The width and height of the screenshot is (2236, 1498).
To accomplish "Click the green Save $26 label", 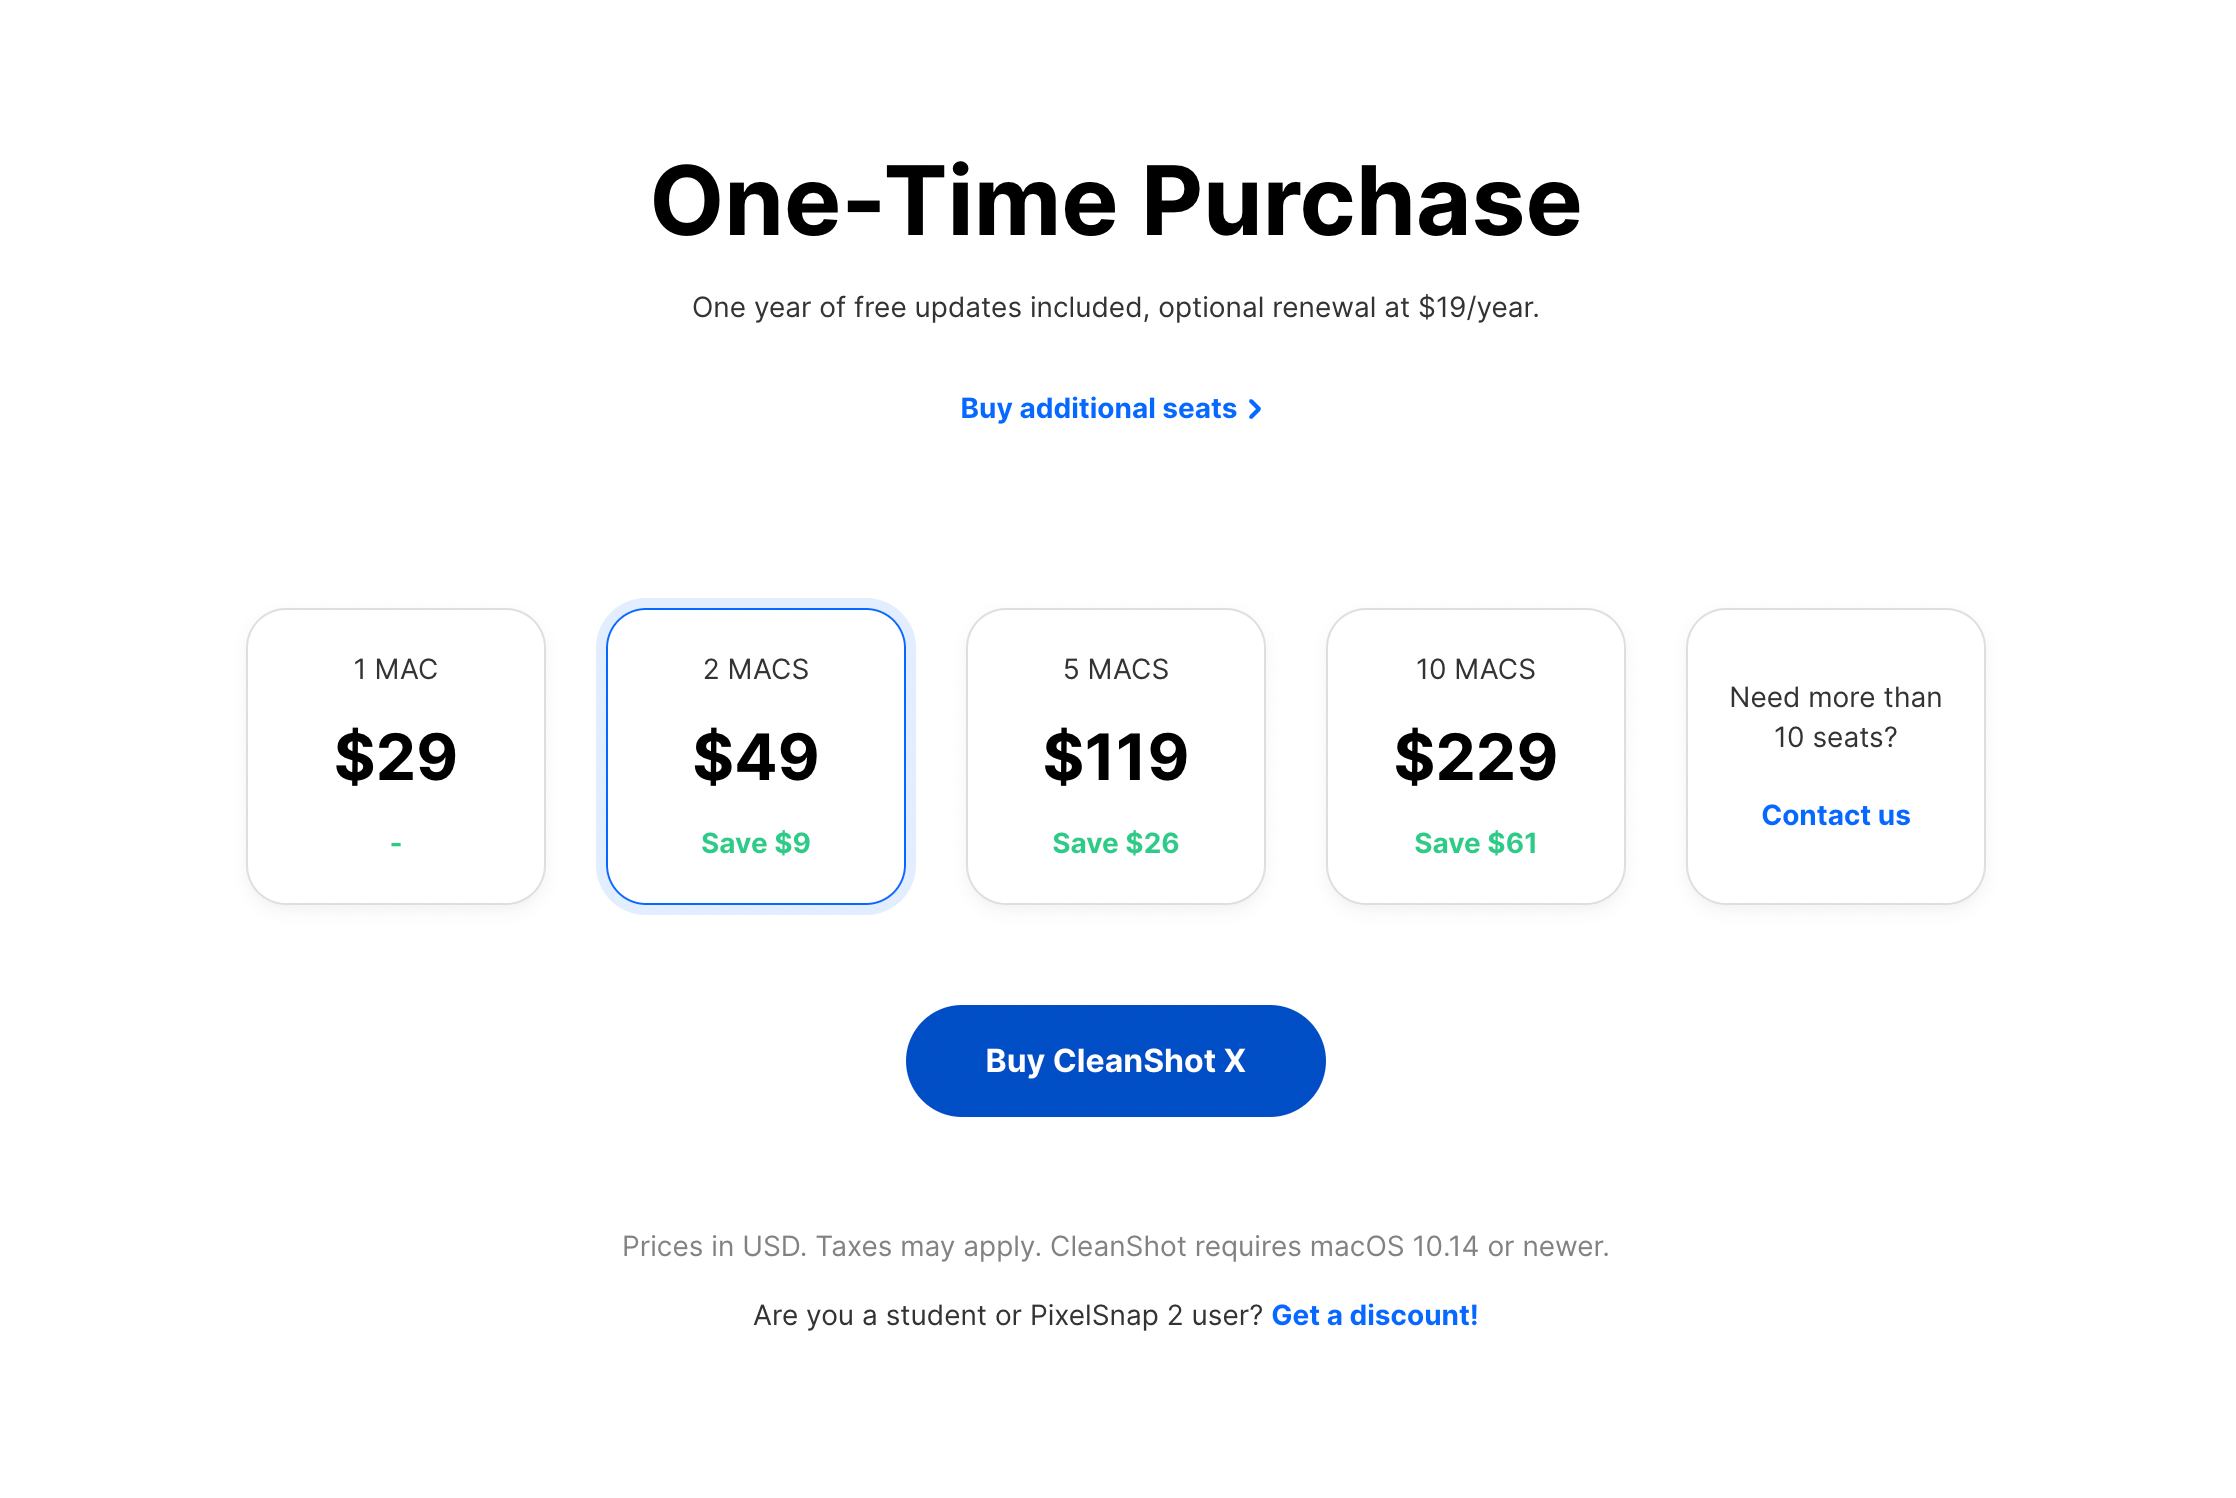I will 1116,843.
